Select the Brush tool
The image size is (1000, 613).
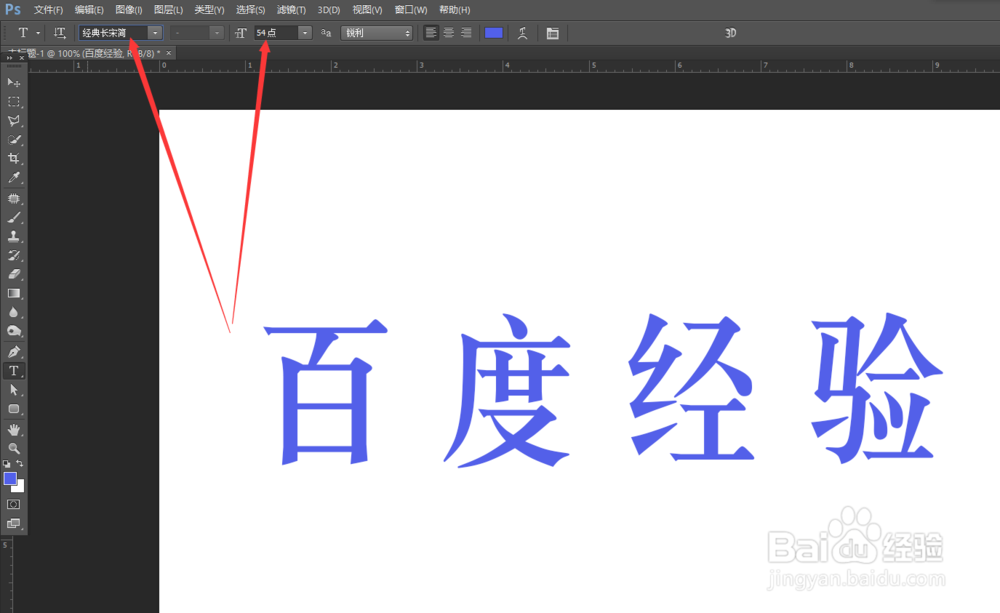13,218
